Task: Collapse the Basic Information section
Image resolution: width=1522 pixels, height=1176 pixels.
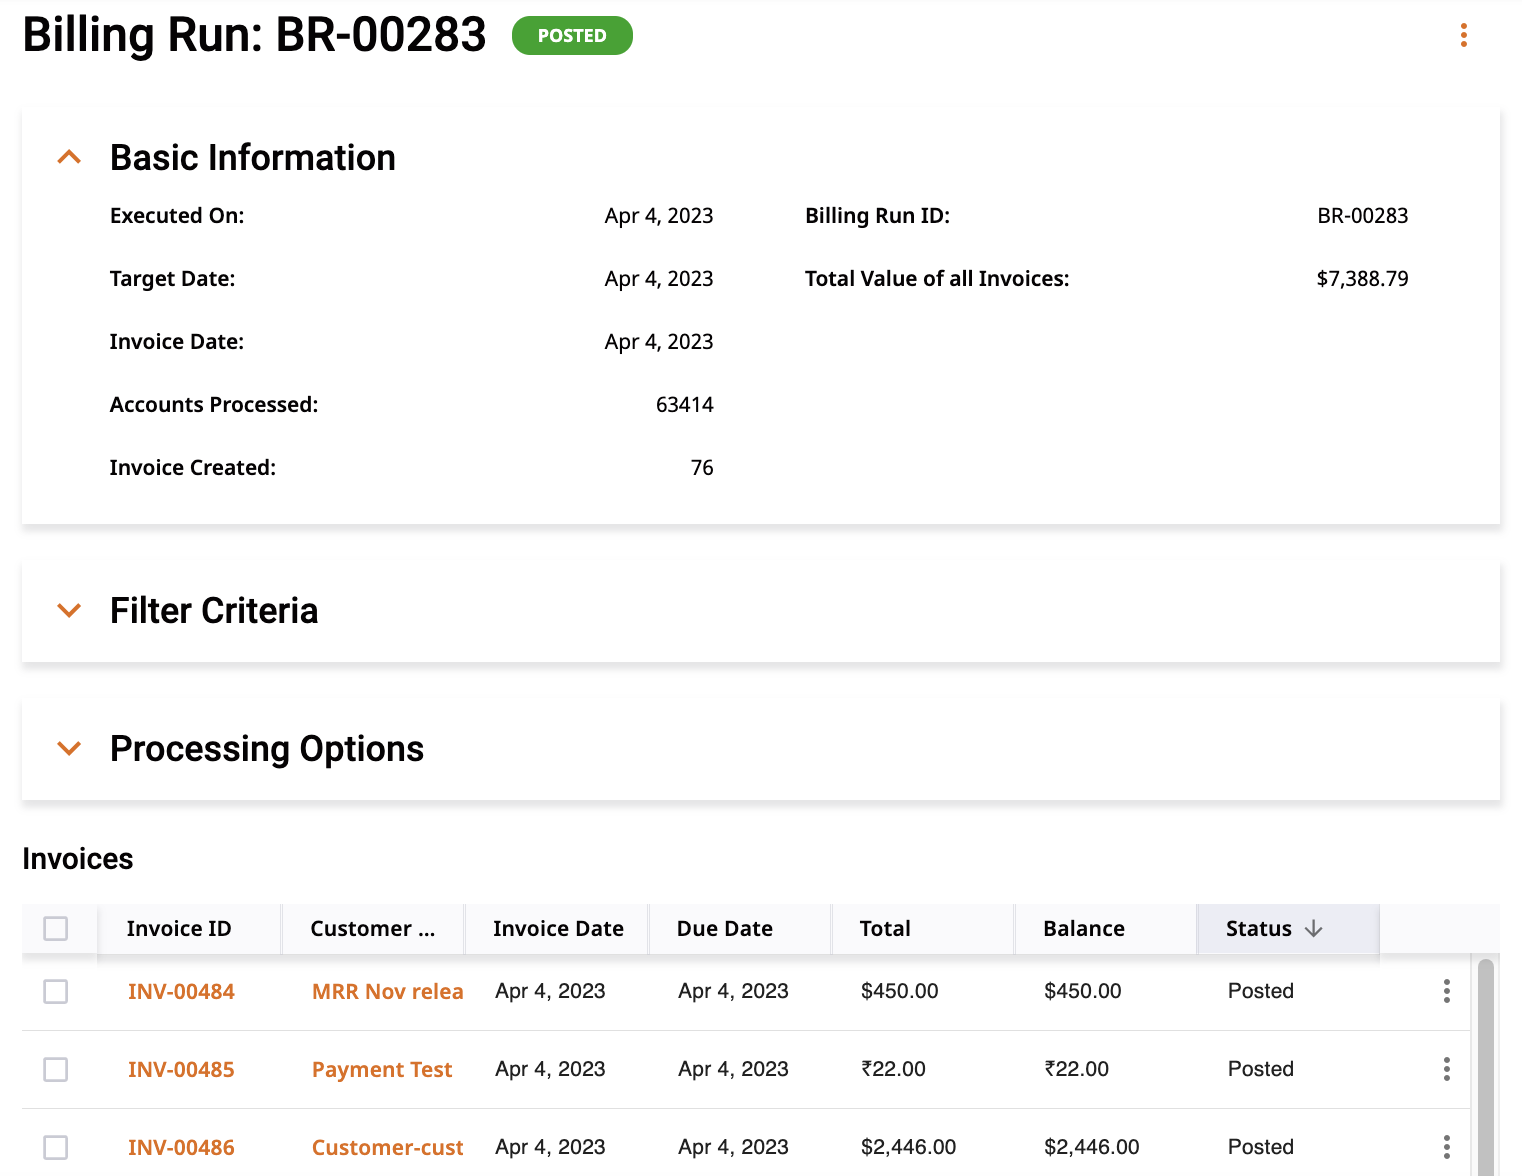Action: pyautogui.click(x=69, y=158)
